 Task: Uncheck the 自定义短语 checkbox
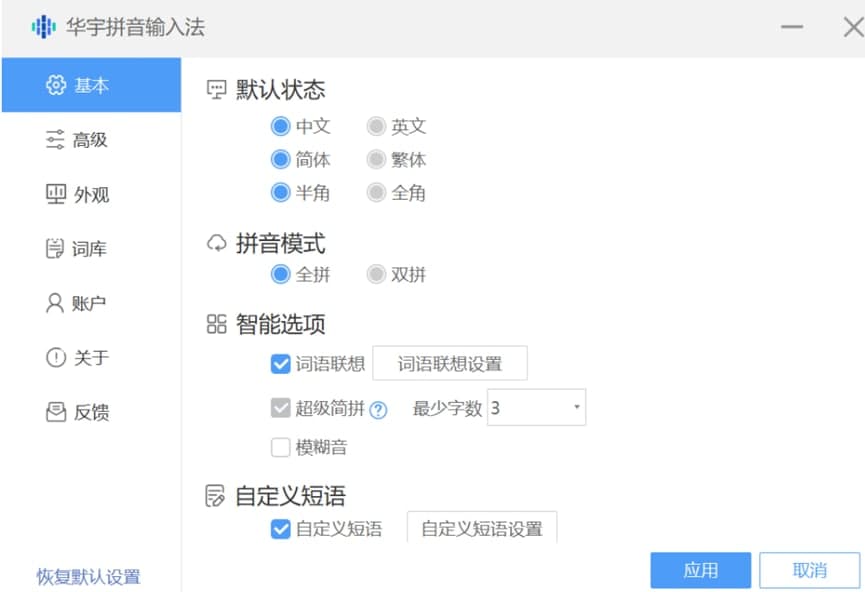click(x=281, y=530)
